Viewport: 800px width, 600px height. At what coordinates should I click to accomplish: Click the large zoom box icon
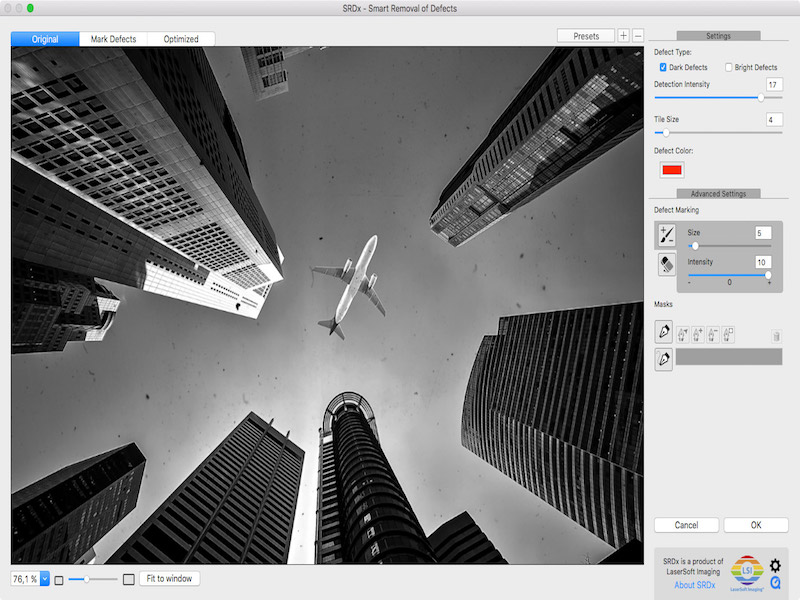tap(129, 579)
